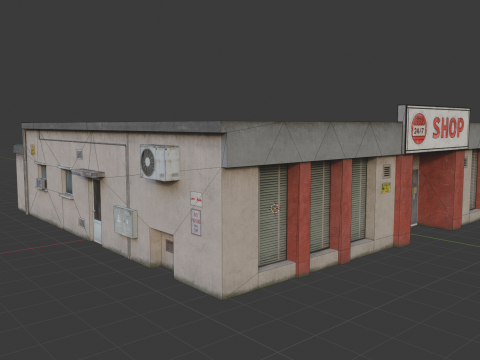Select the small window air conditioner unit
The height and width of the screenshot is (360, 480).
pyautogui.click(x=41, y=184)
